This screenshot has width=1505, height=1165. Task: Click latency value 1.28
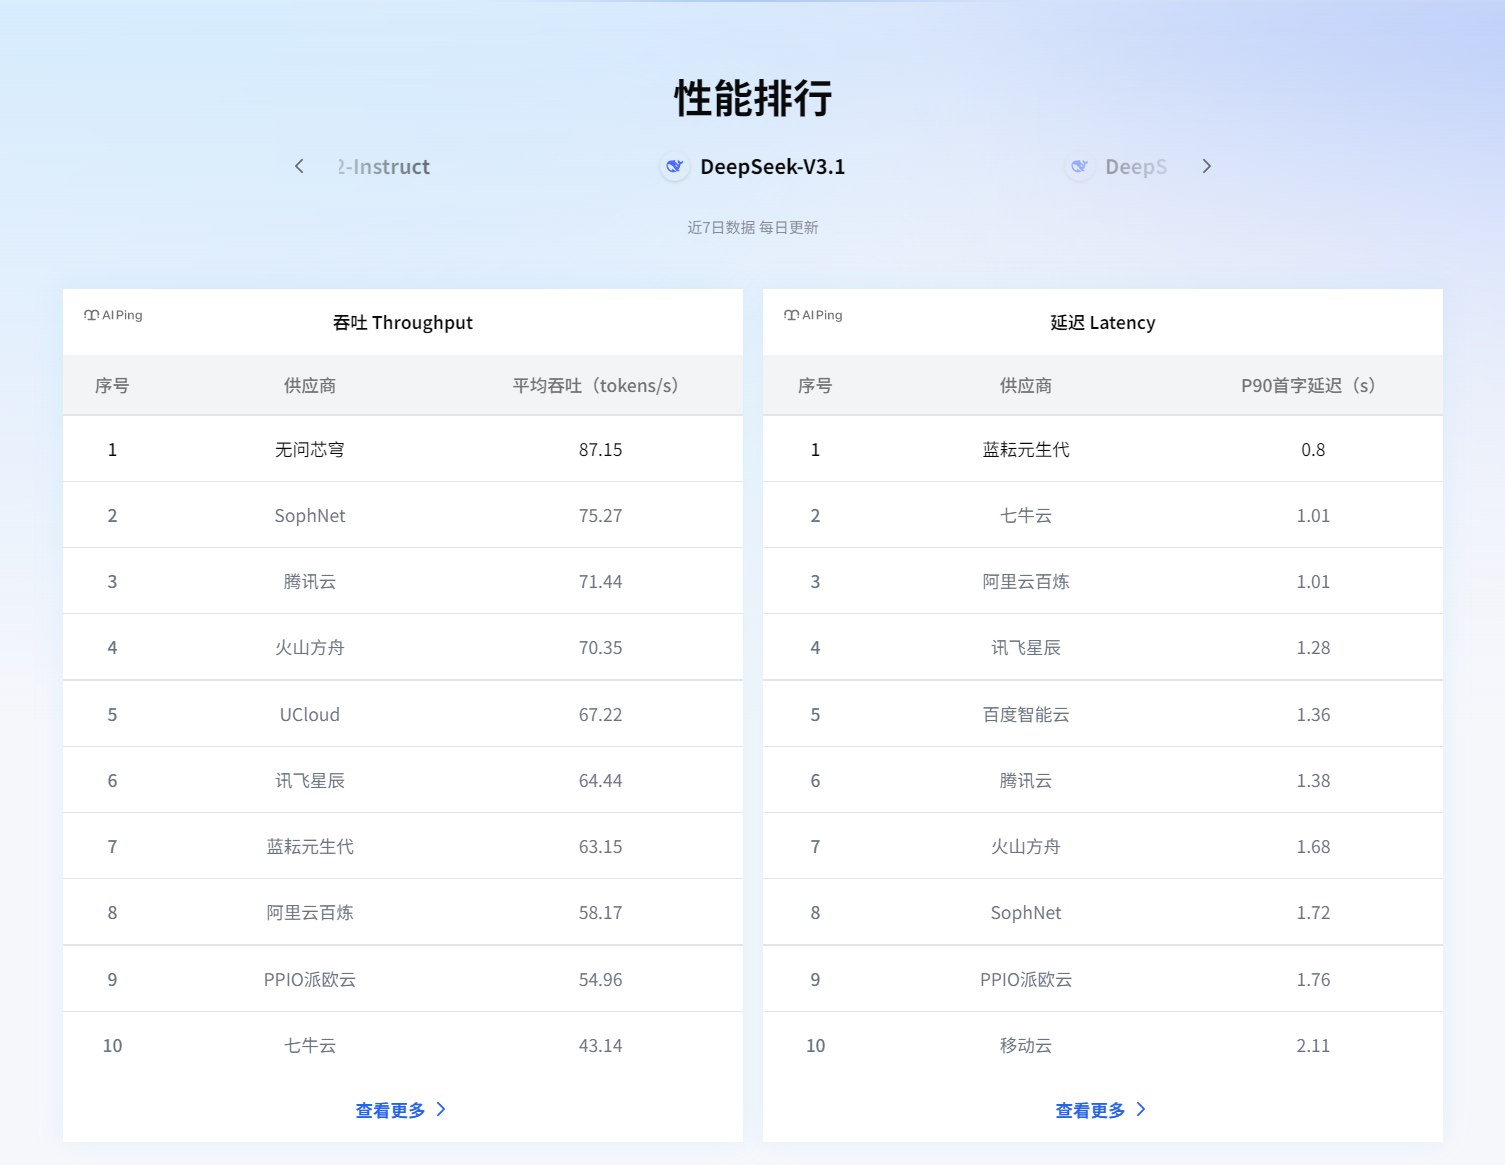[x=1313, y=648]
